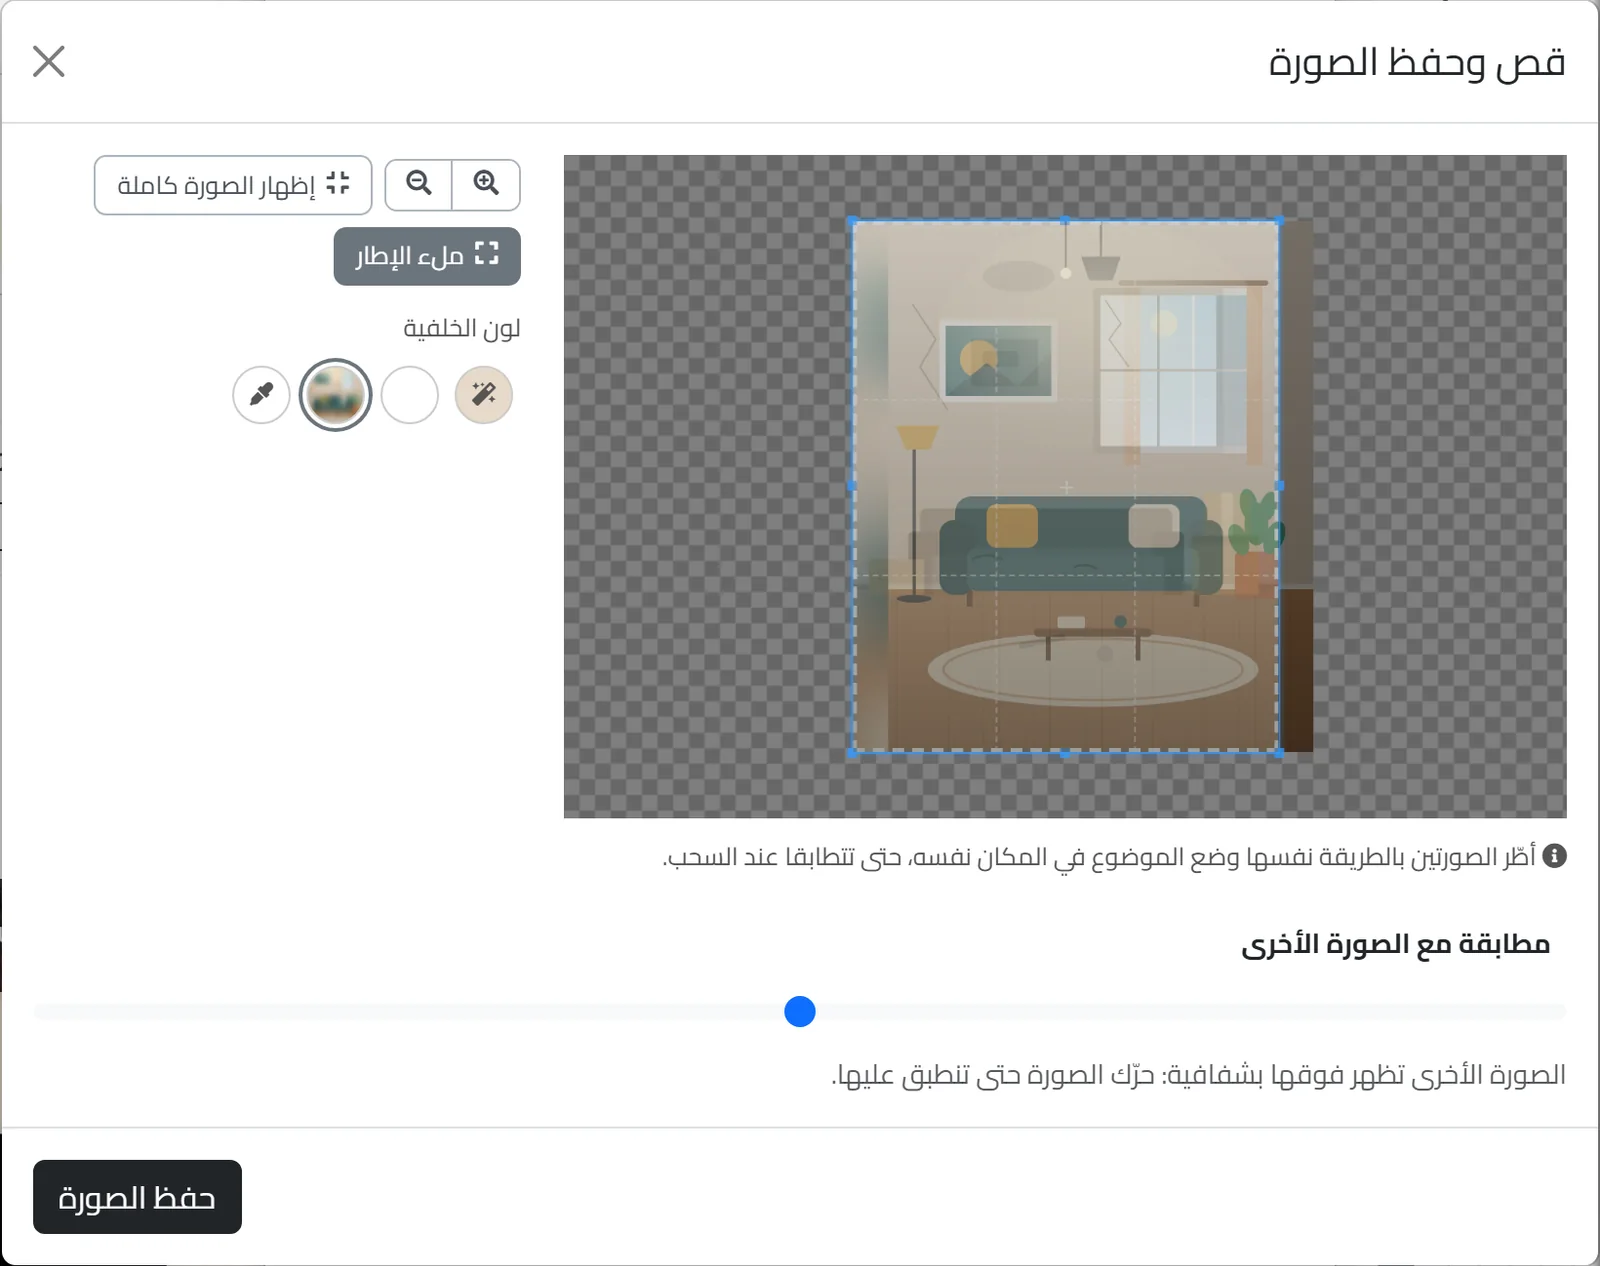Click the bottom-left crop corner handle
The width and height of the screenshot is (1600, 1266).
853,753
